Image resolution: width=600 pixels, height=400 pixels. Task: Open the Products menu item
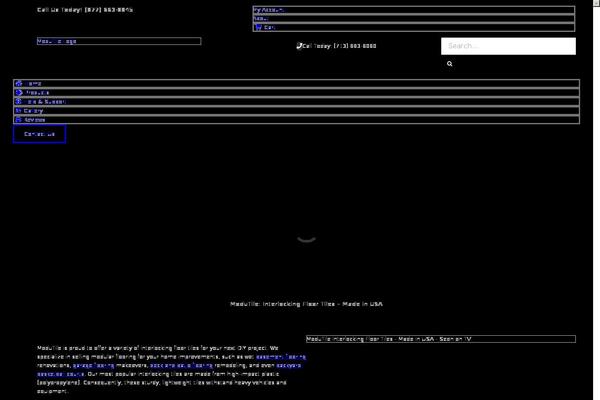[297, 93]
